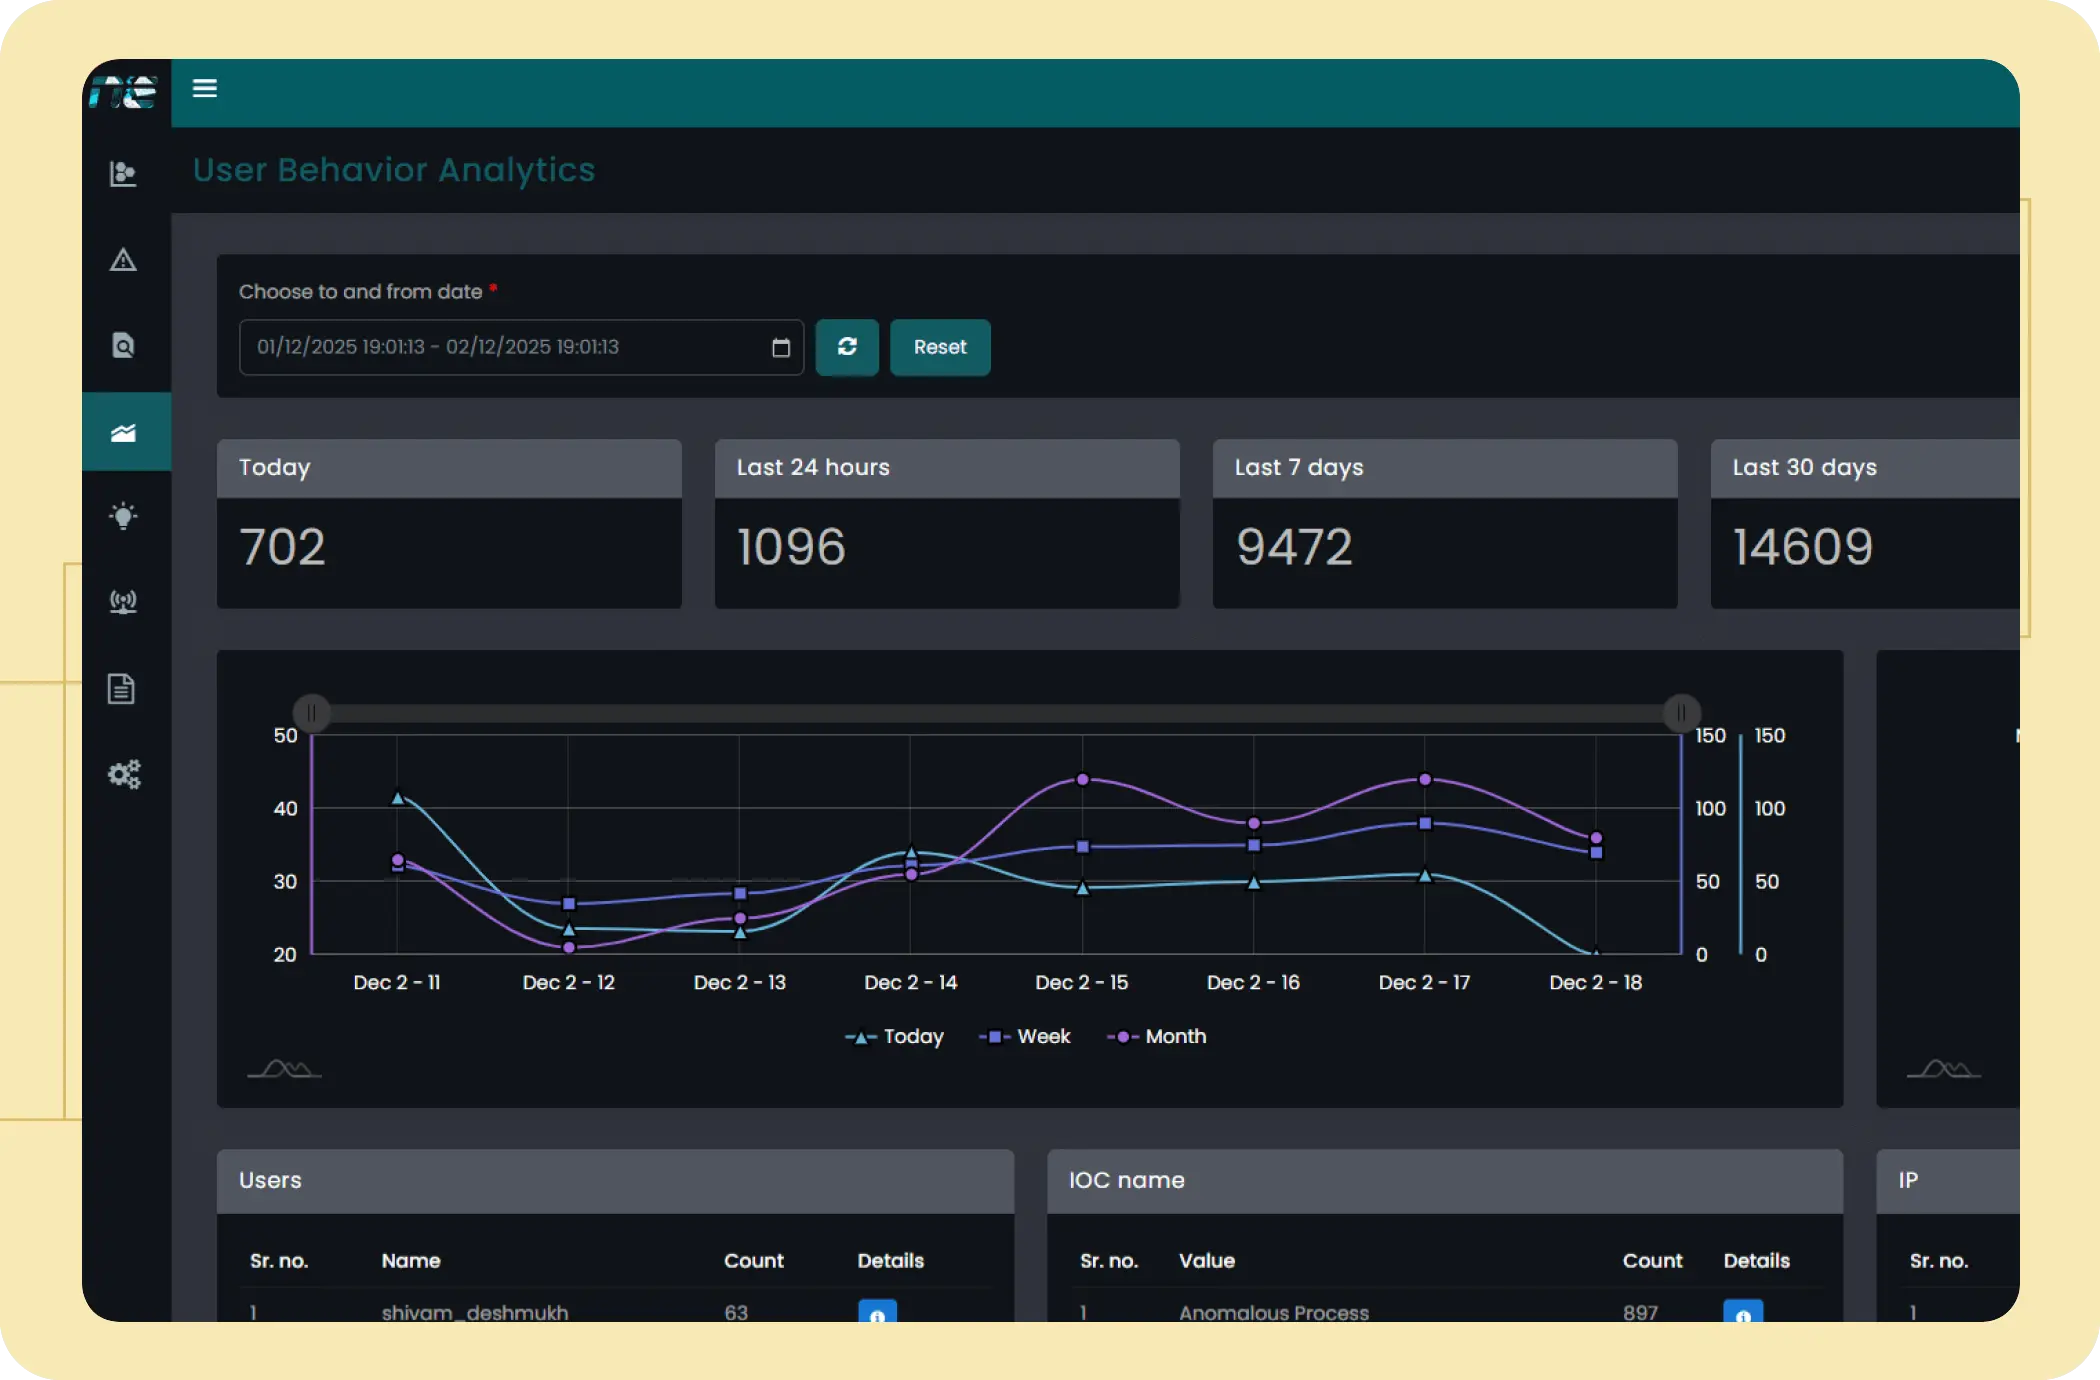Open the dashboard chart sidebar icon

tap(123, 174)
